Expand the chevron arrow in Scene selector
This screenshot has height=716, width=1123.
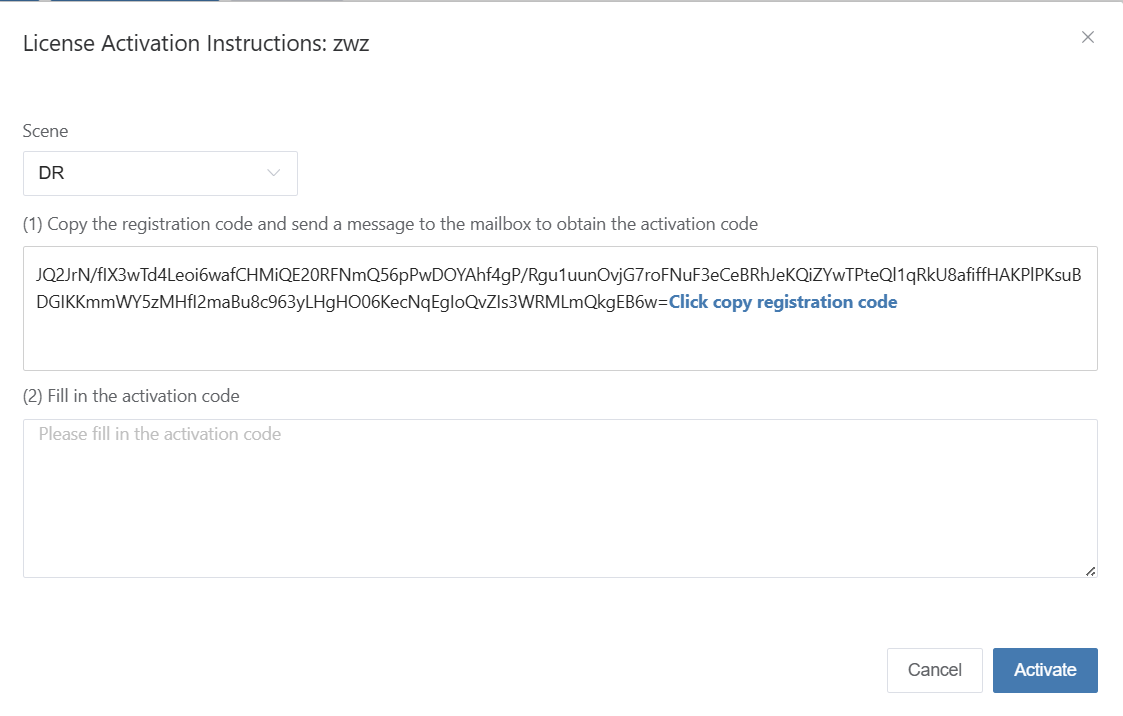point(273,173)
